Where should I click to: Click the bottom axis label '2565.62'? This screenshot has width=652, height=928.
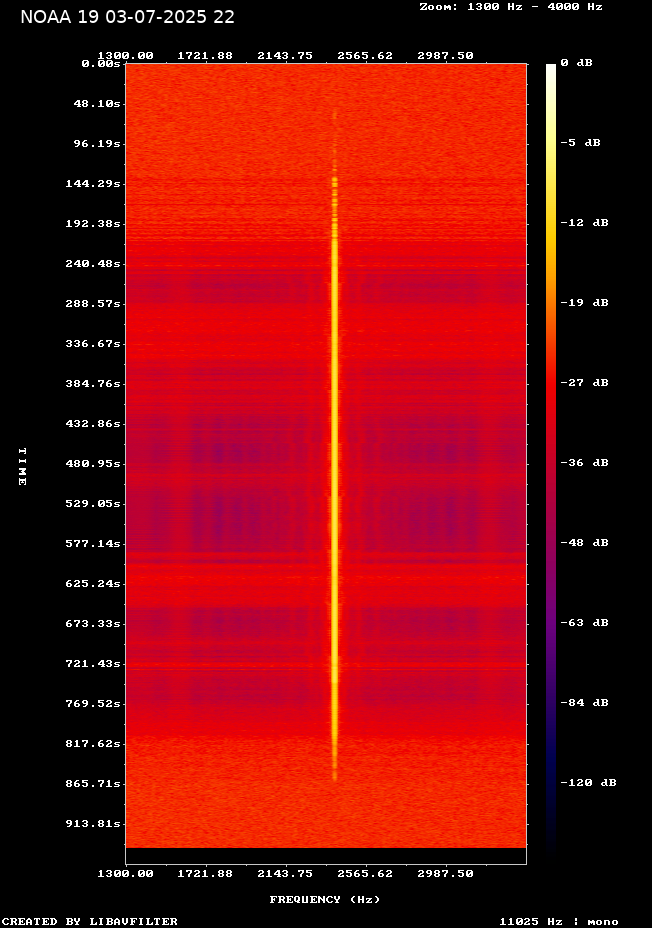[x=365, y=874]
